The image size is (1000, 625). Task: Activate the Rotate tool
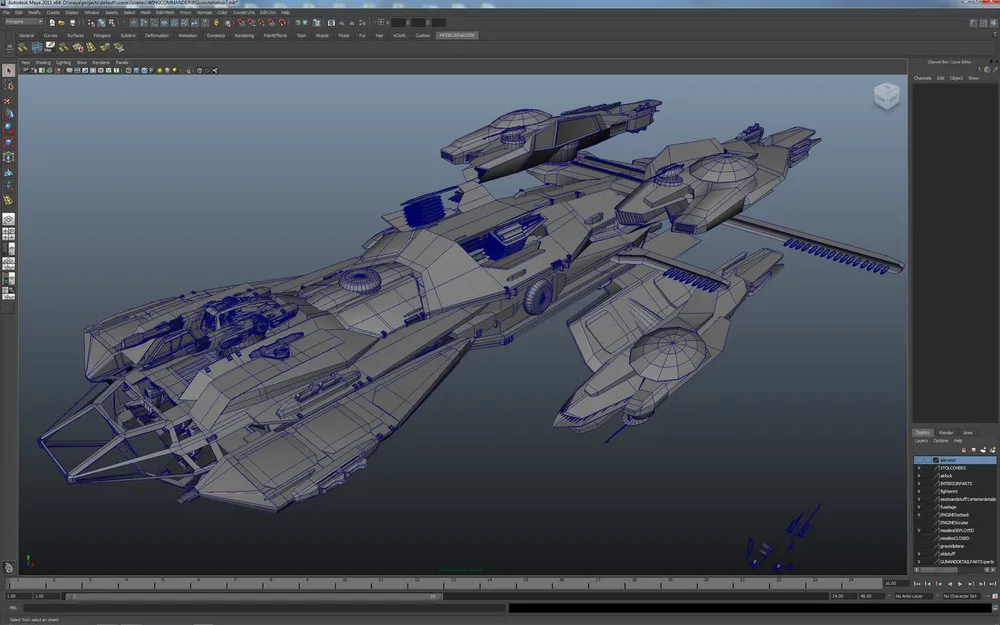coord(9,128)
